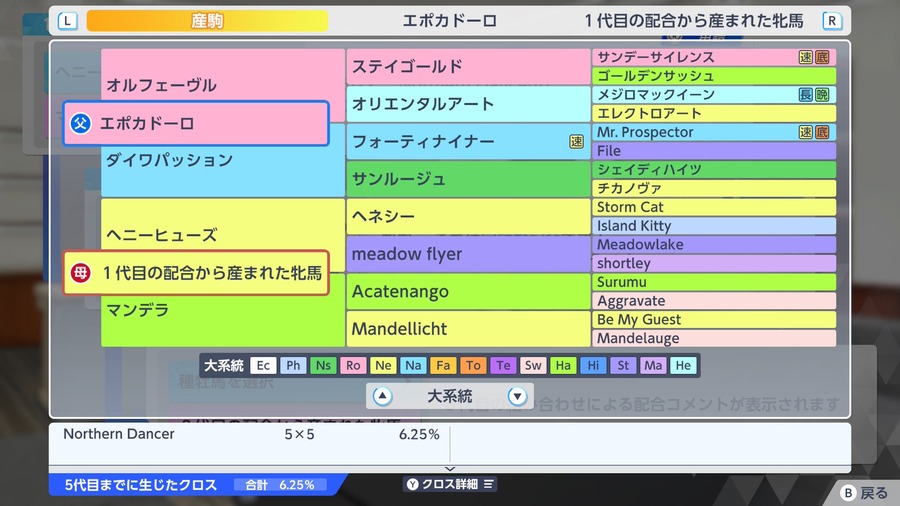Switch to the 産駒 tab
The image size is (900, 506).
207,21
